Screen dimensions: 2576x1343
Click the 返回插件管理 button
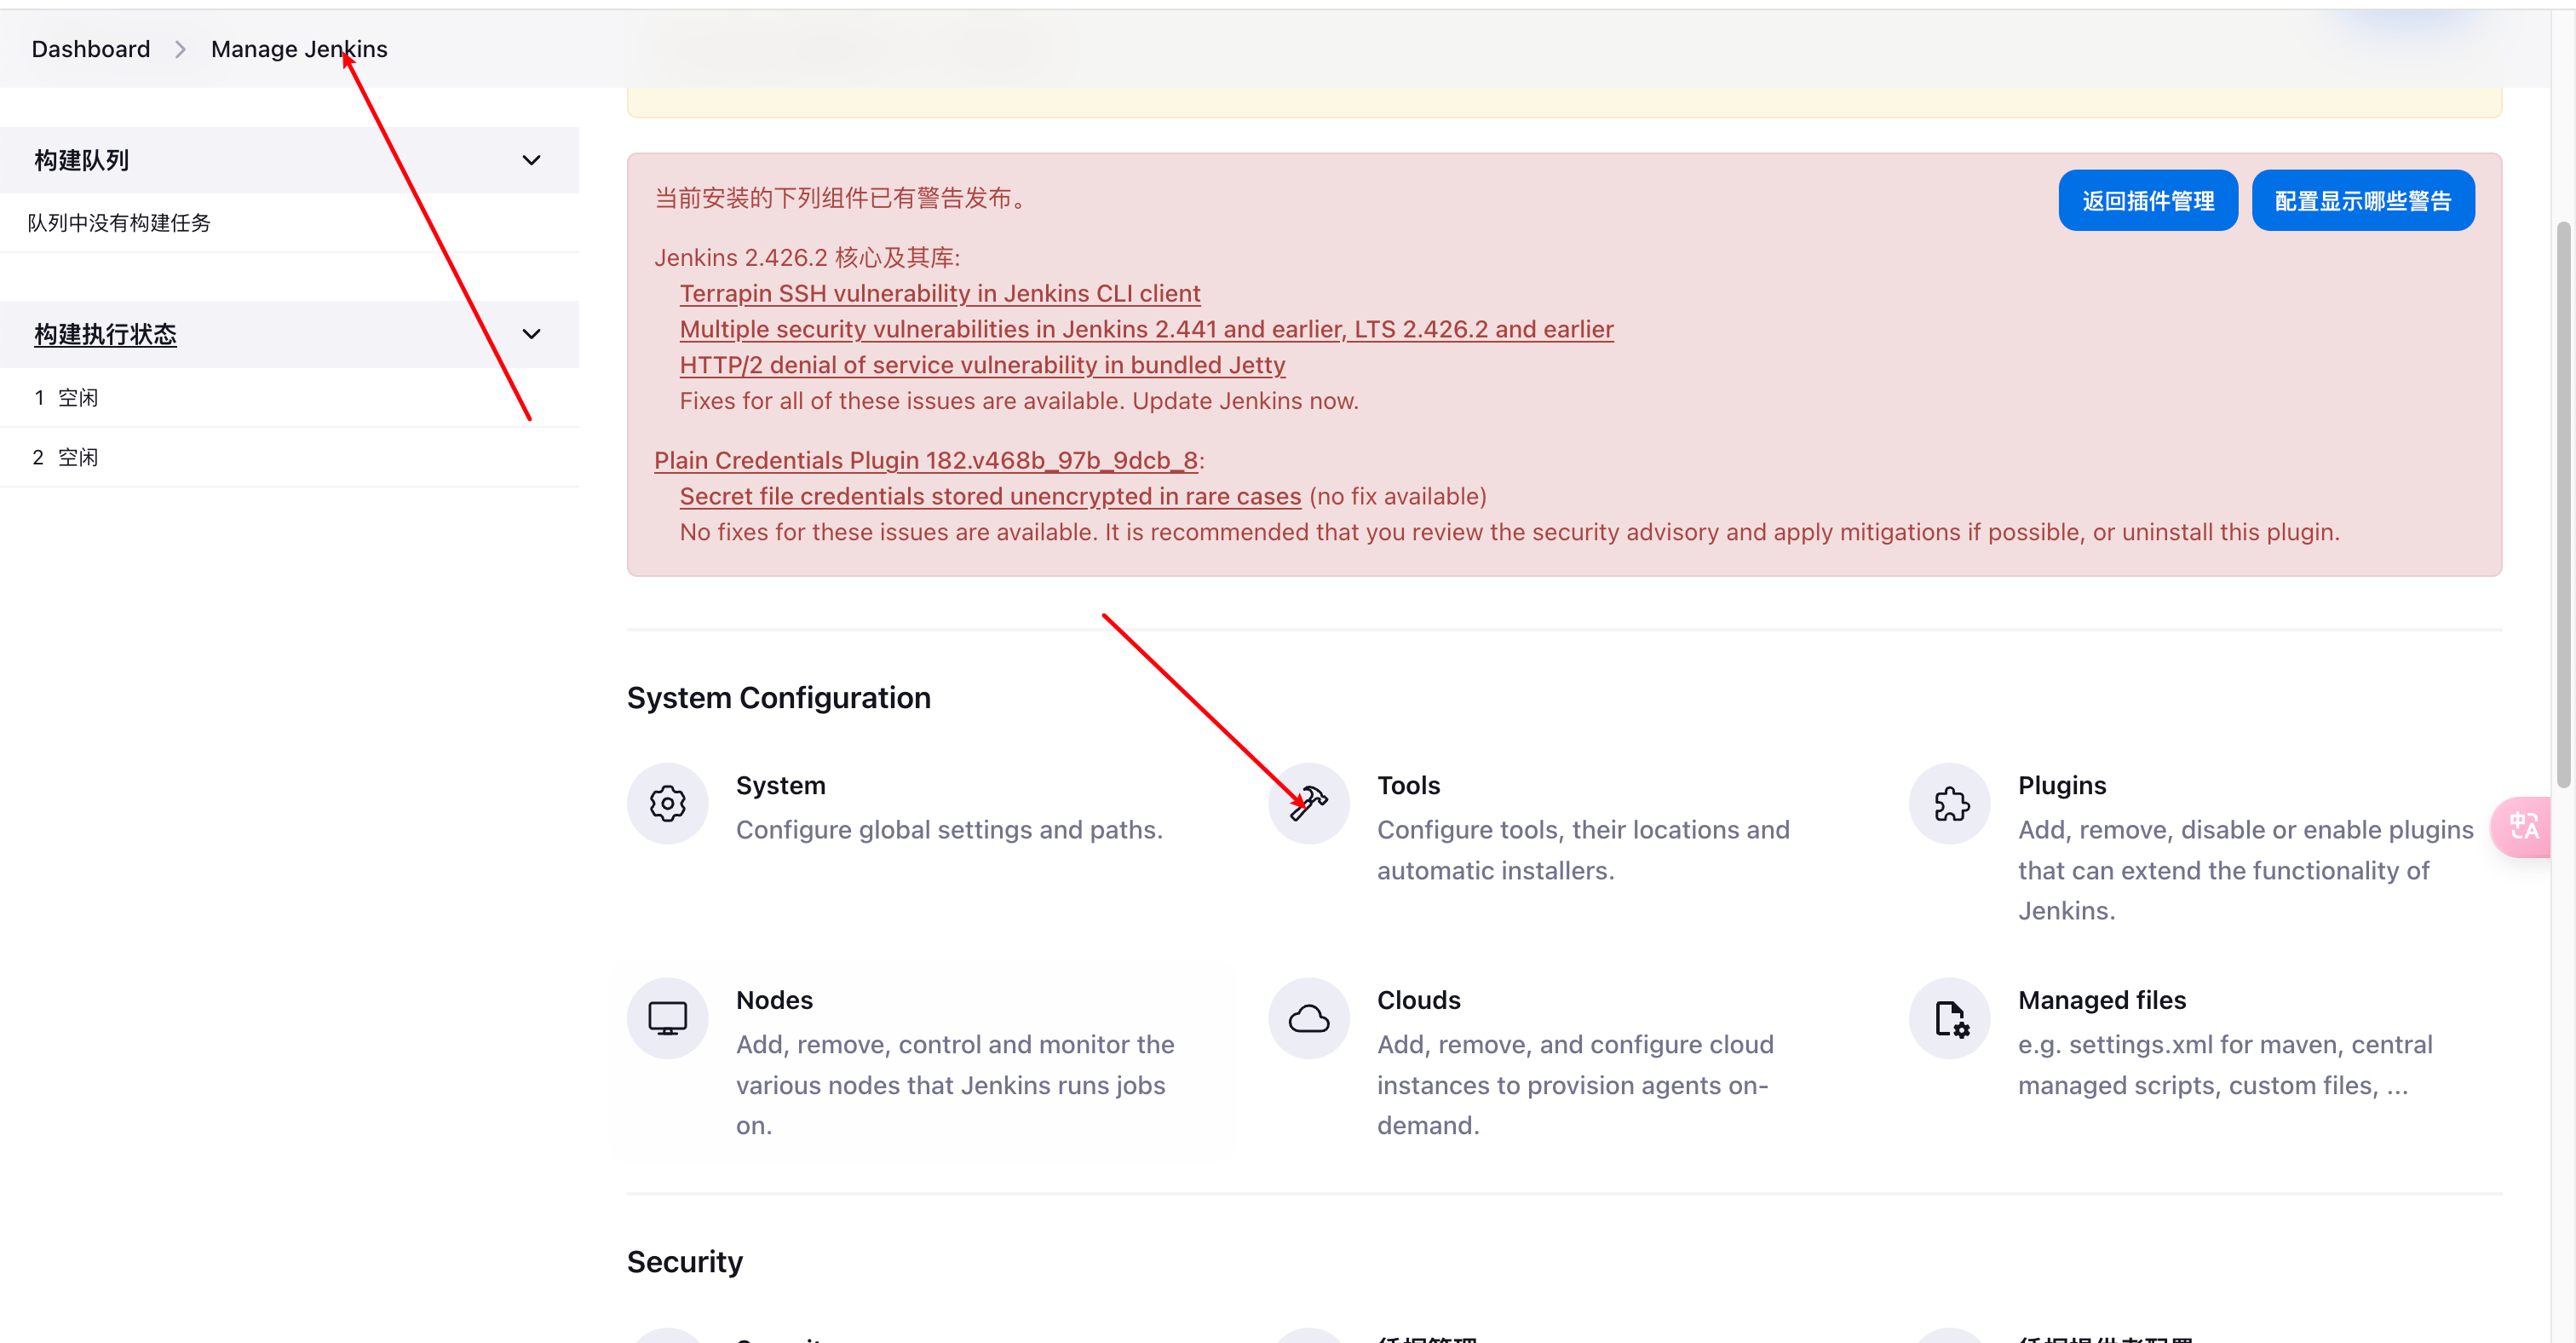click(x=2147, y=201)
